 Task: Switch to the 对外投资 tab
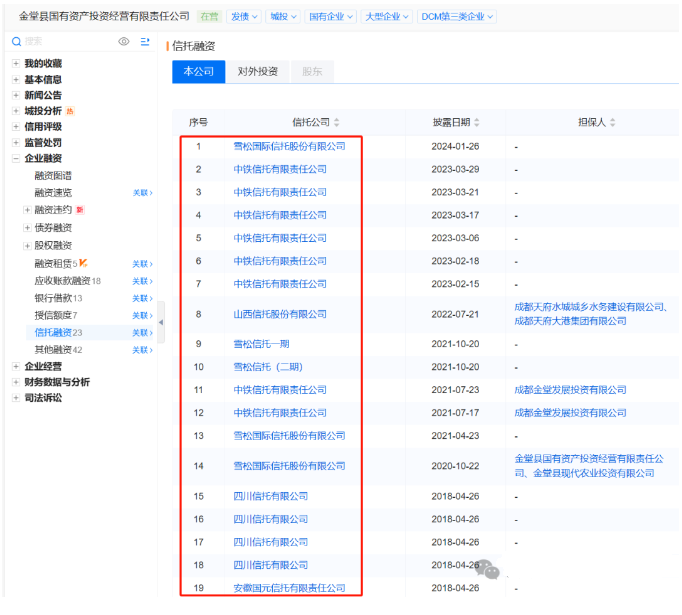tap(257, 71)
